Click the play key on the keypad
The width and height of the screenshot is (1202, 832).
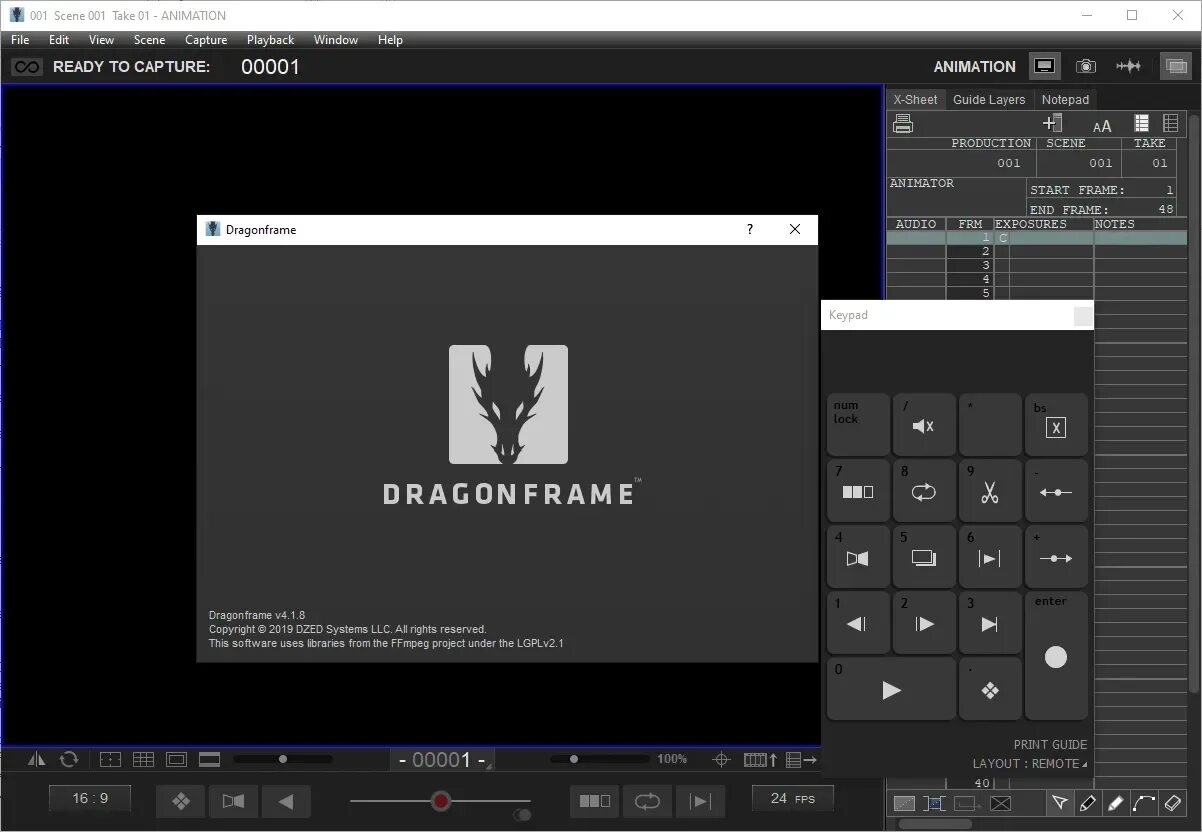pos(891,689)
